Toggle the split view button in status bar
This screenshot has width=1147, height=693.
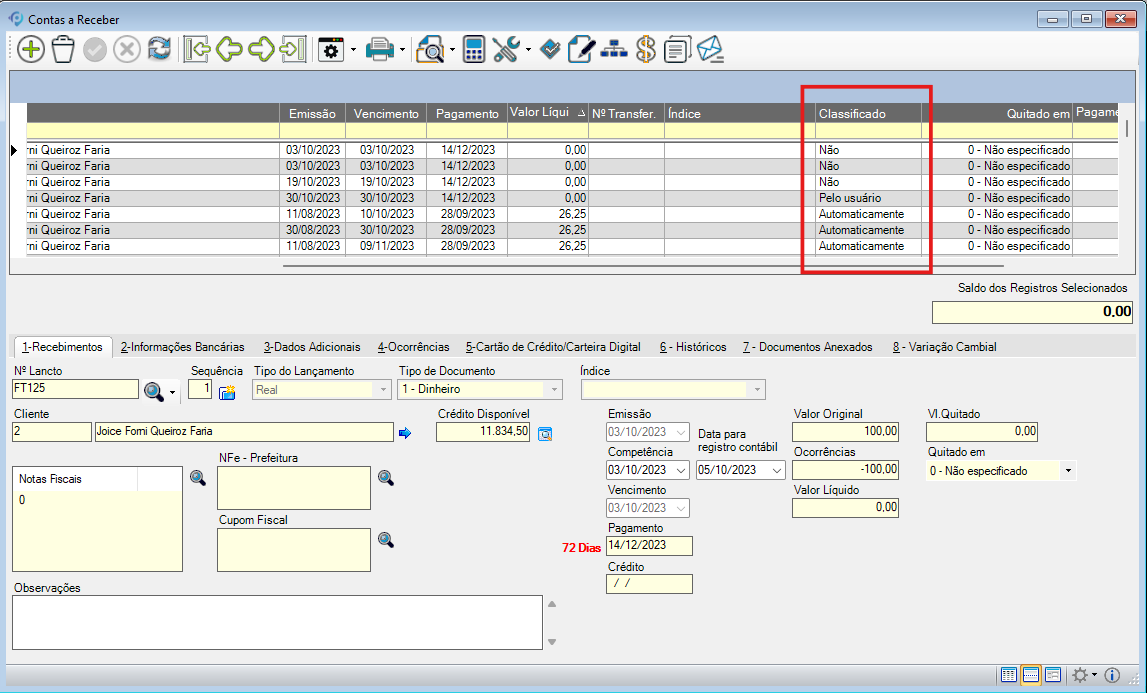[1031, 675]
